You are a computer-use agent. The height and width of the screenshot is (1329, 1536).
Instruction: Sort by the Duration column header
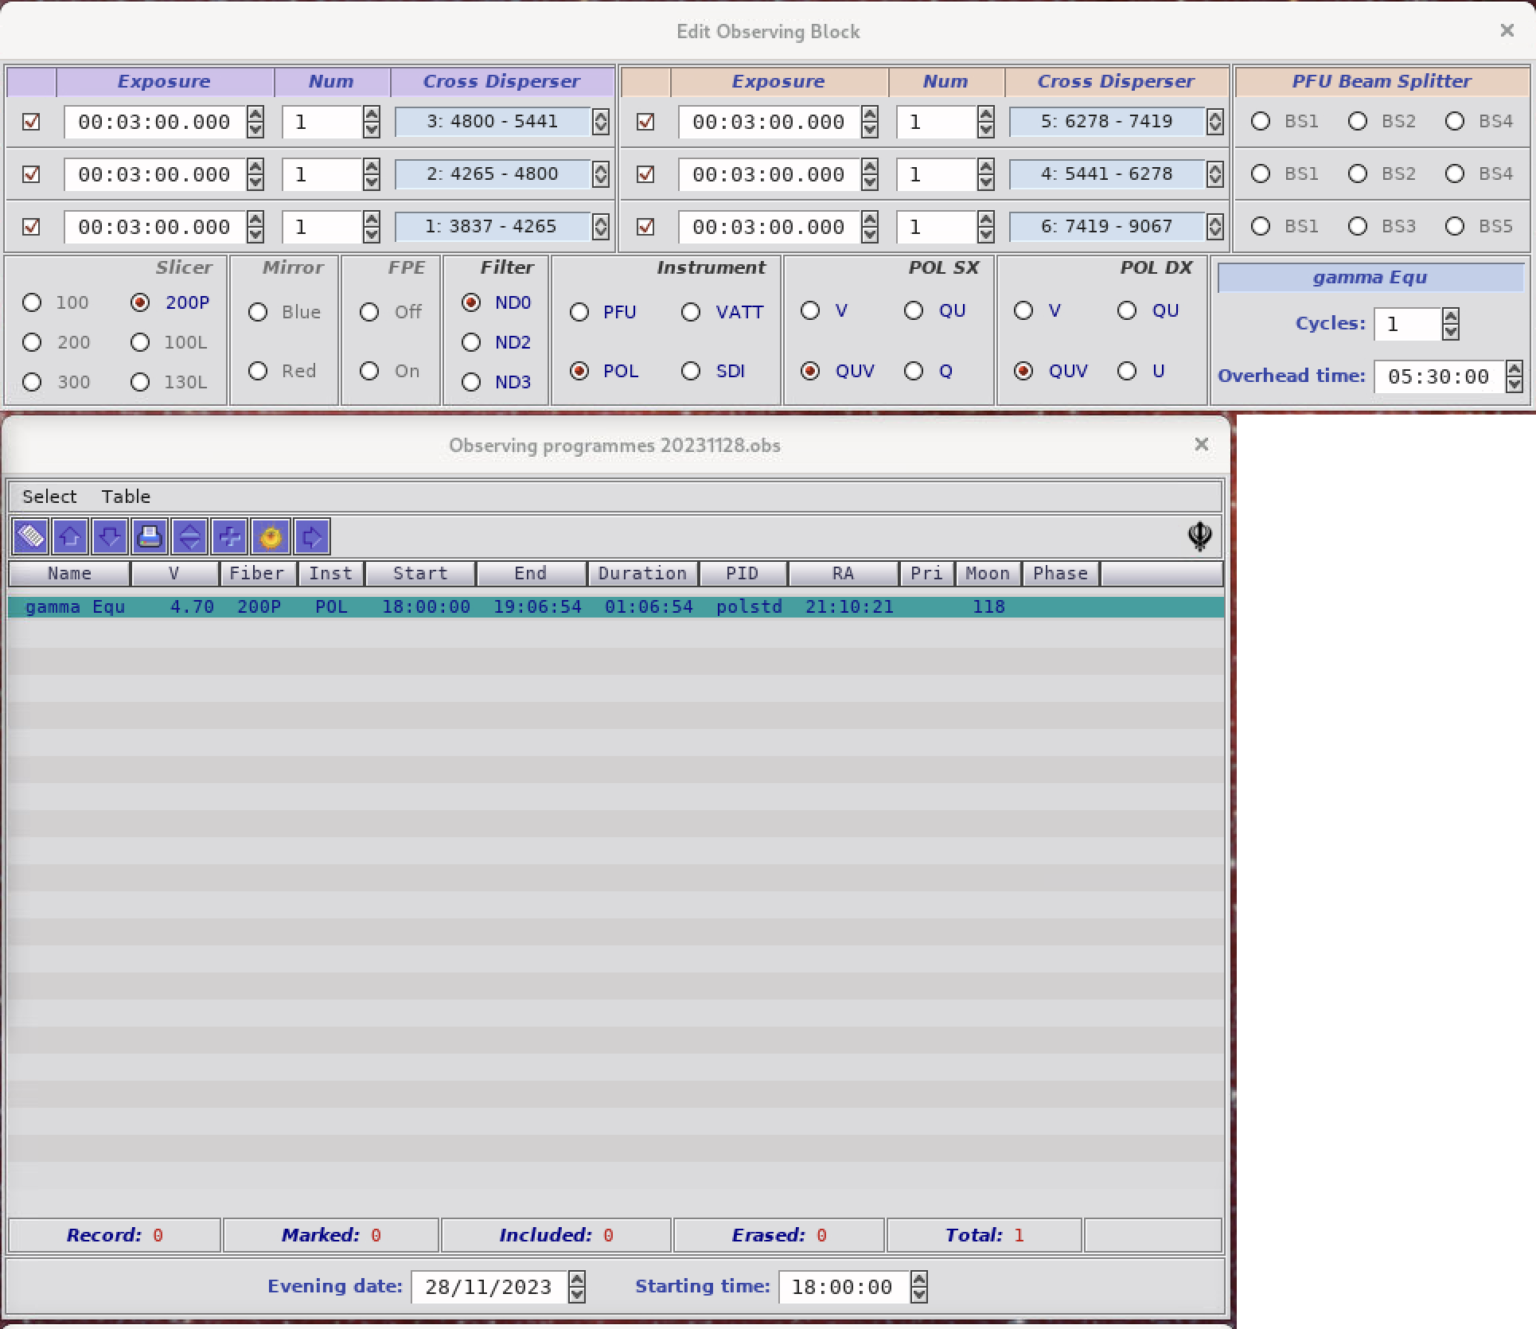coord(642,573)
